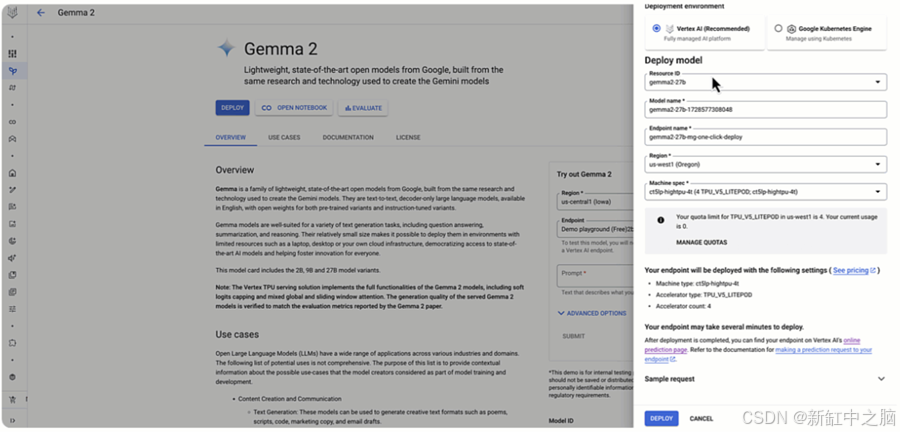This screenshot has width=900, height=433.
Task: Switch to the OVERVIEW tab
Action: click(231, 138)
